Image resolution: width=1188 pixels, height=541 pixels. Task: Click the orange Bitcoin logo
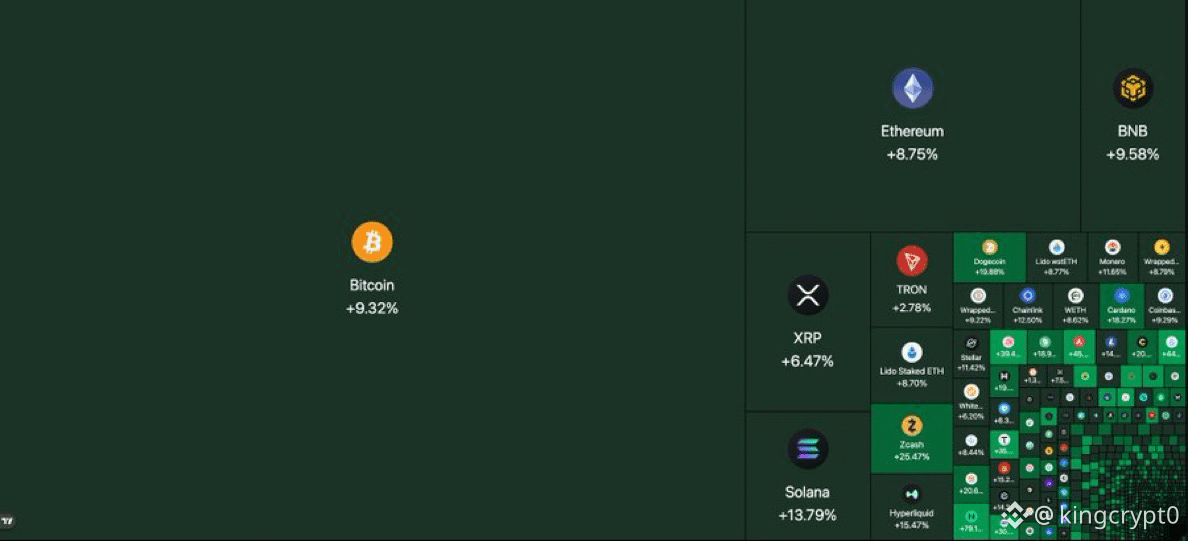[372, 242]
